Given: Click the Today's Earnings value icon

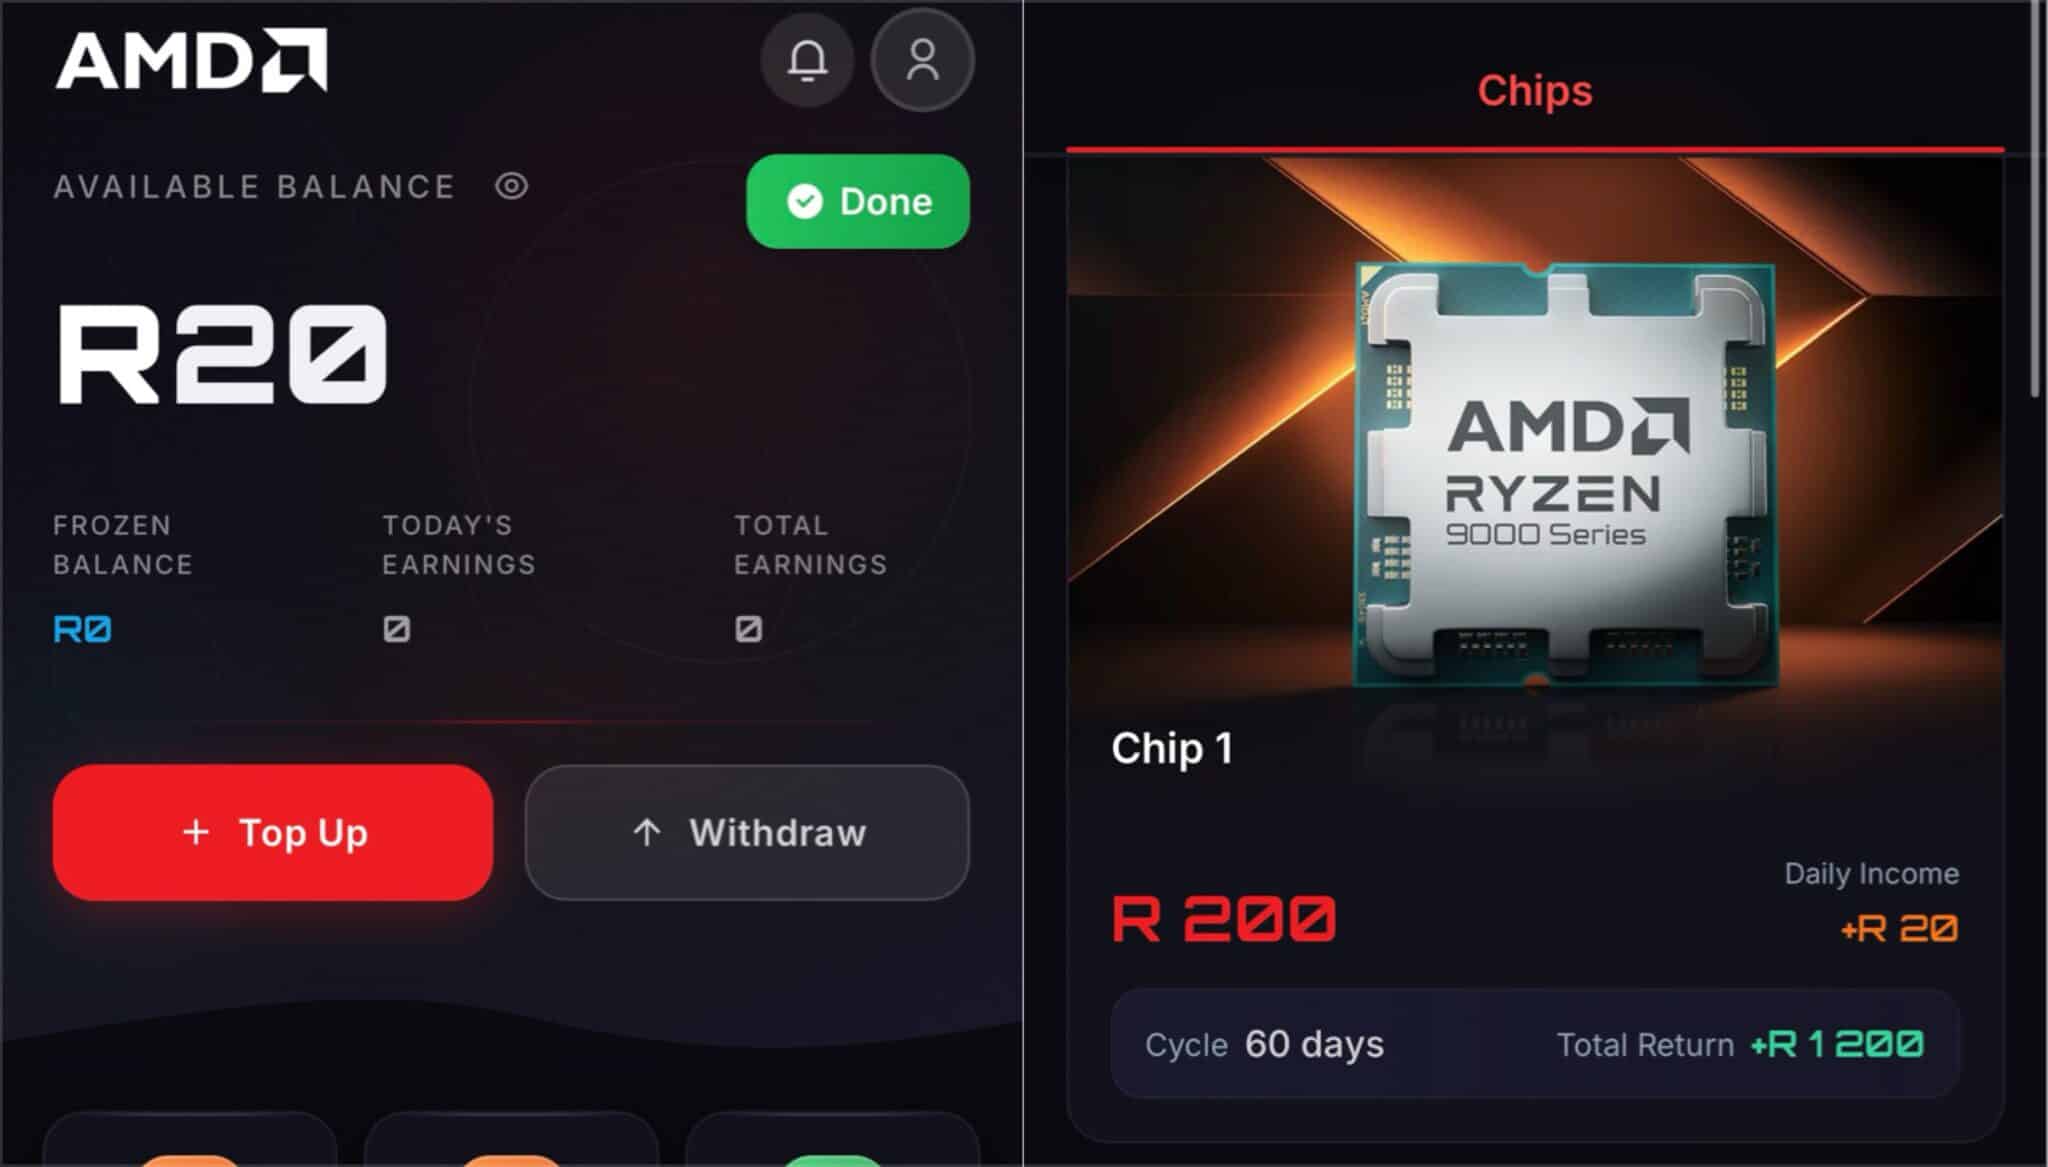Looking at the screenshot, I should pos(397,629).
